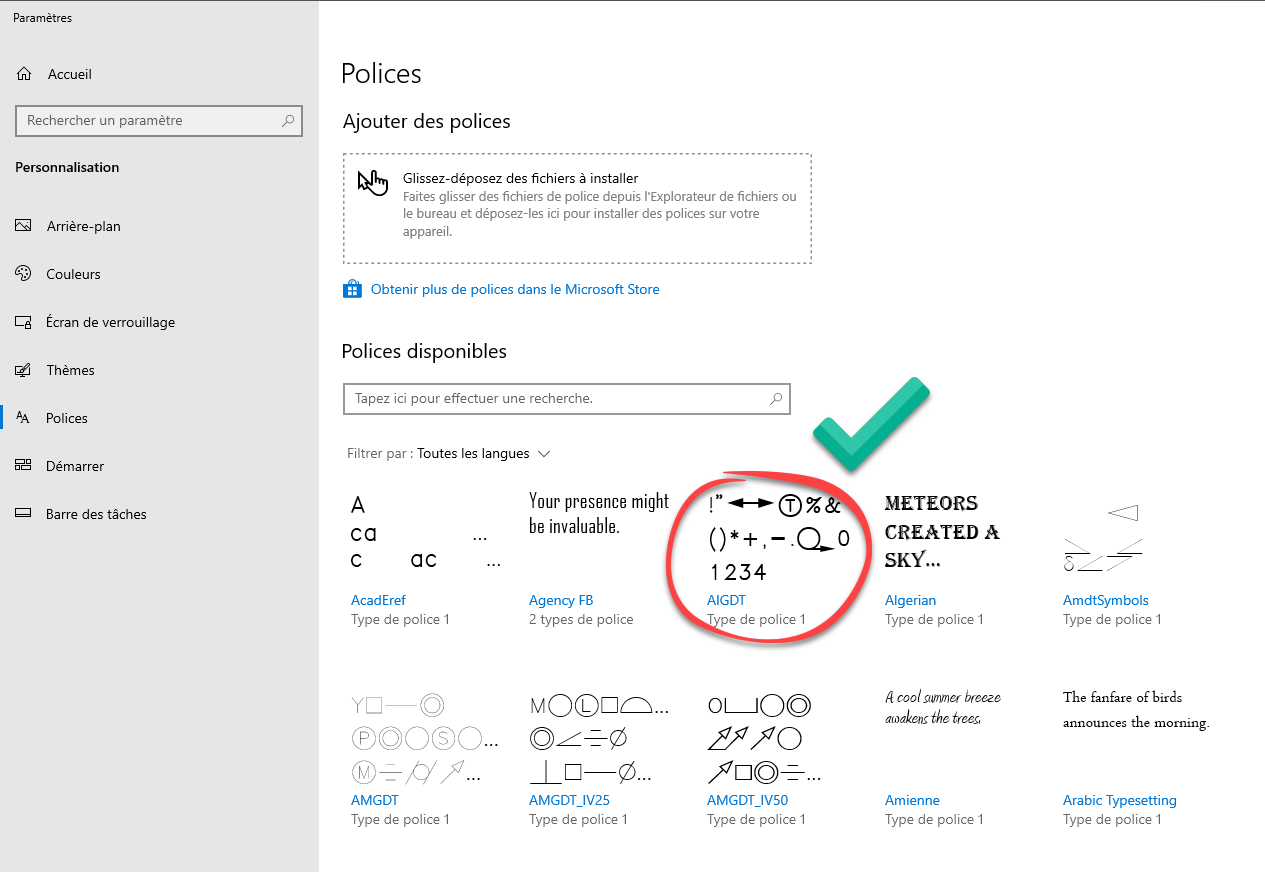This screenshot has width=1265, height=872.
Task: Click the Microsoft Store bag icon
Action: click(352, 289)
